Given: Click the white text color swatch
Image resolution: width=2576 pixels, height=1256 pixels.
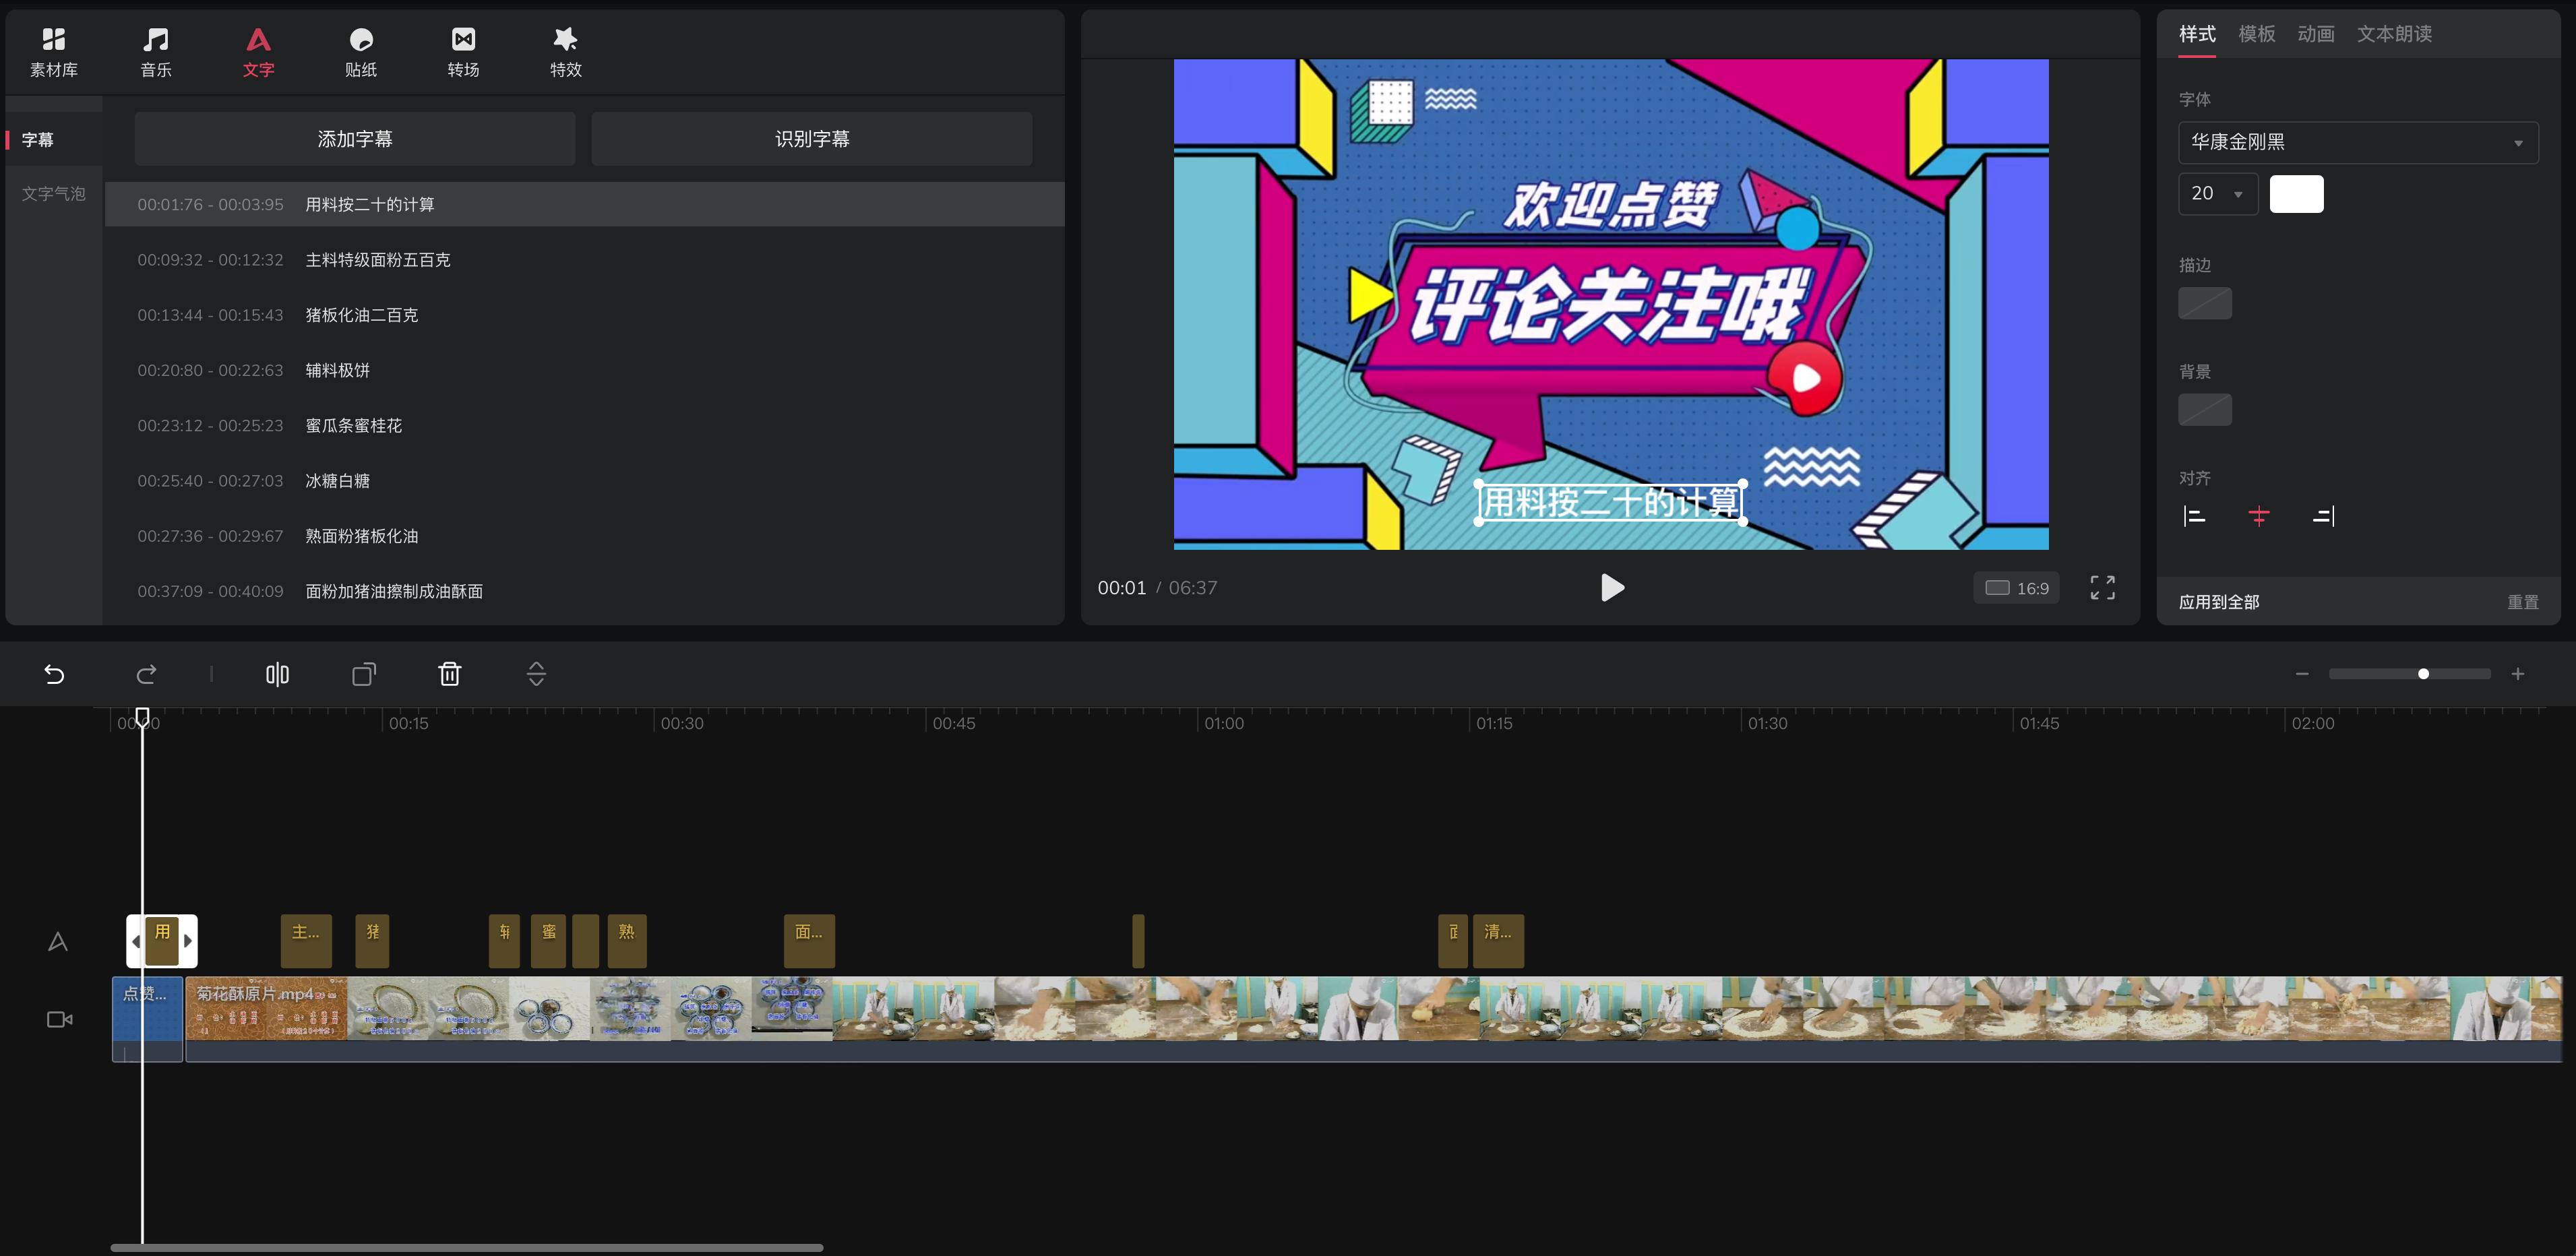Looking at the screenshot, I should pyautogui.click(x=2297, y=193).
